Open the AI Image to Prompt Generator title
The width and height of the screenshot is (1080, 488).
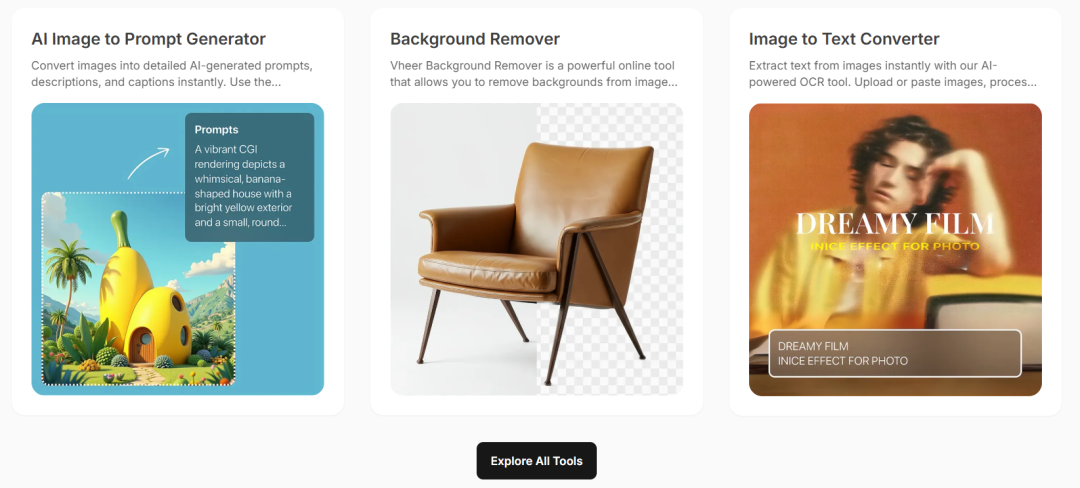(x=148, y=39)
